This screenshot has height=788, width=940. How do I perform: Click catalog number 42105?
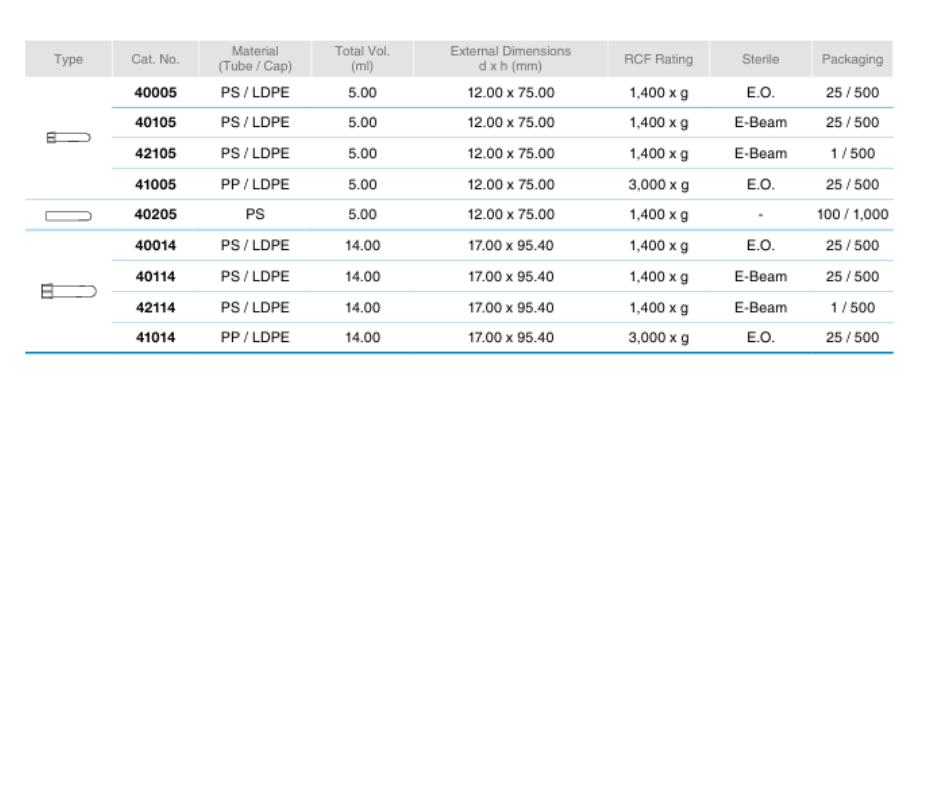coord(155,154)
